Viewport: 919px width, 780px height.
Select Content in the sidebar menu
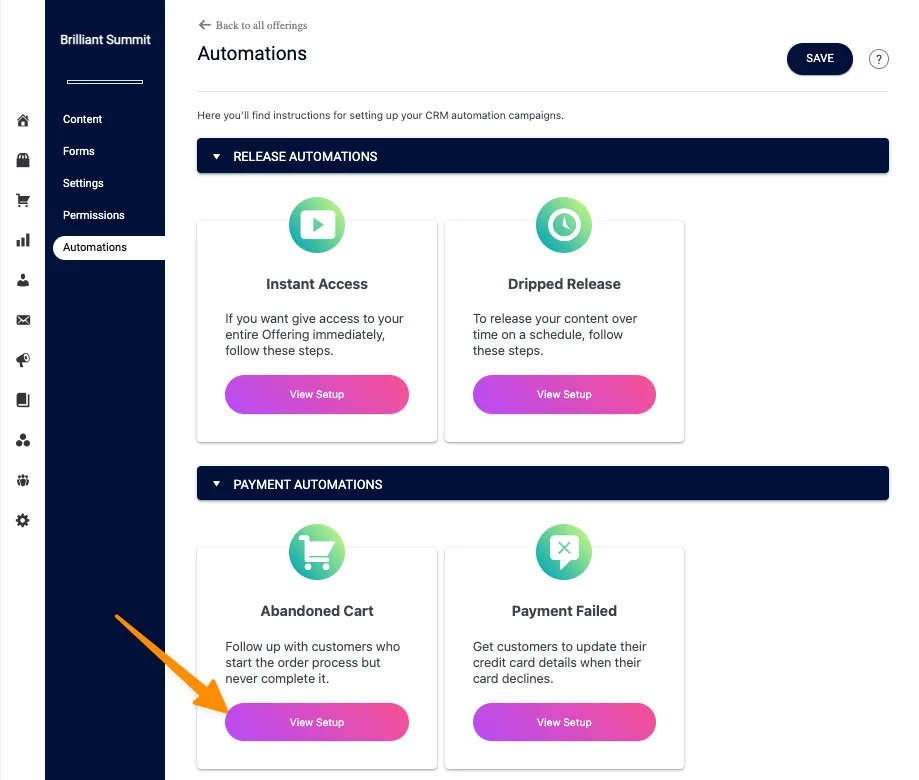tap(82, 119)
